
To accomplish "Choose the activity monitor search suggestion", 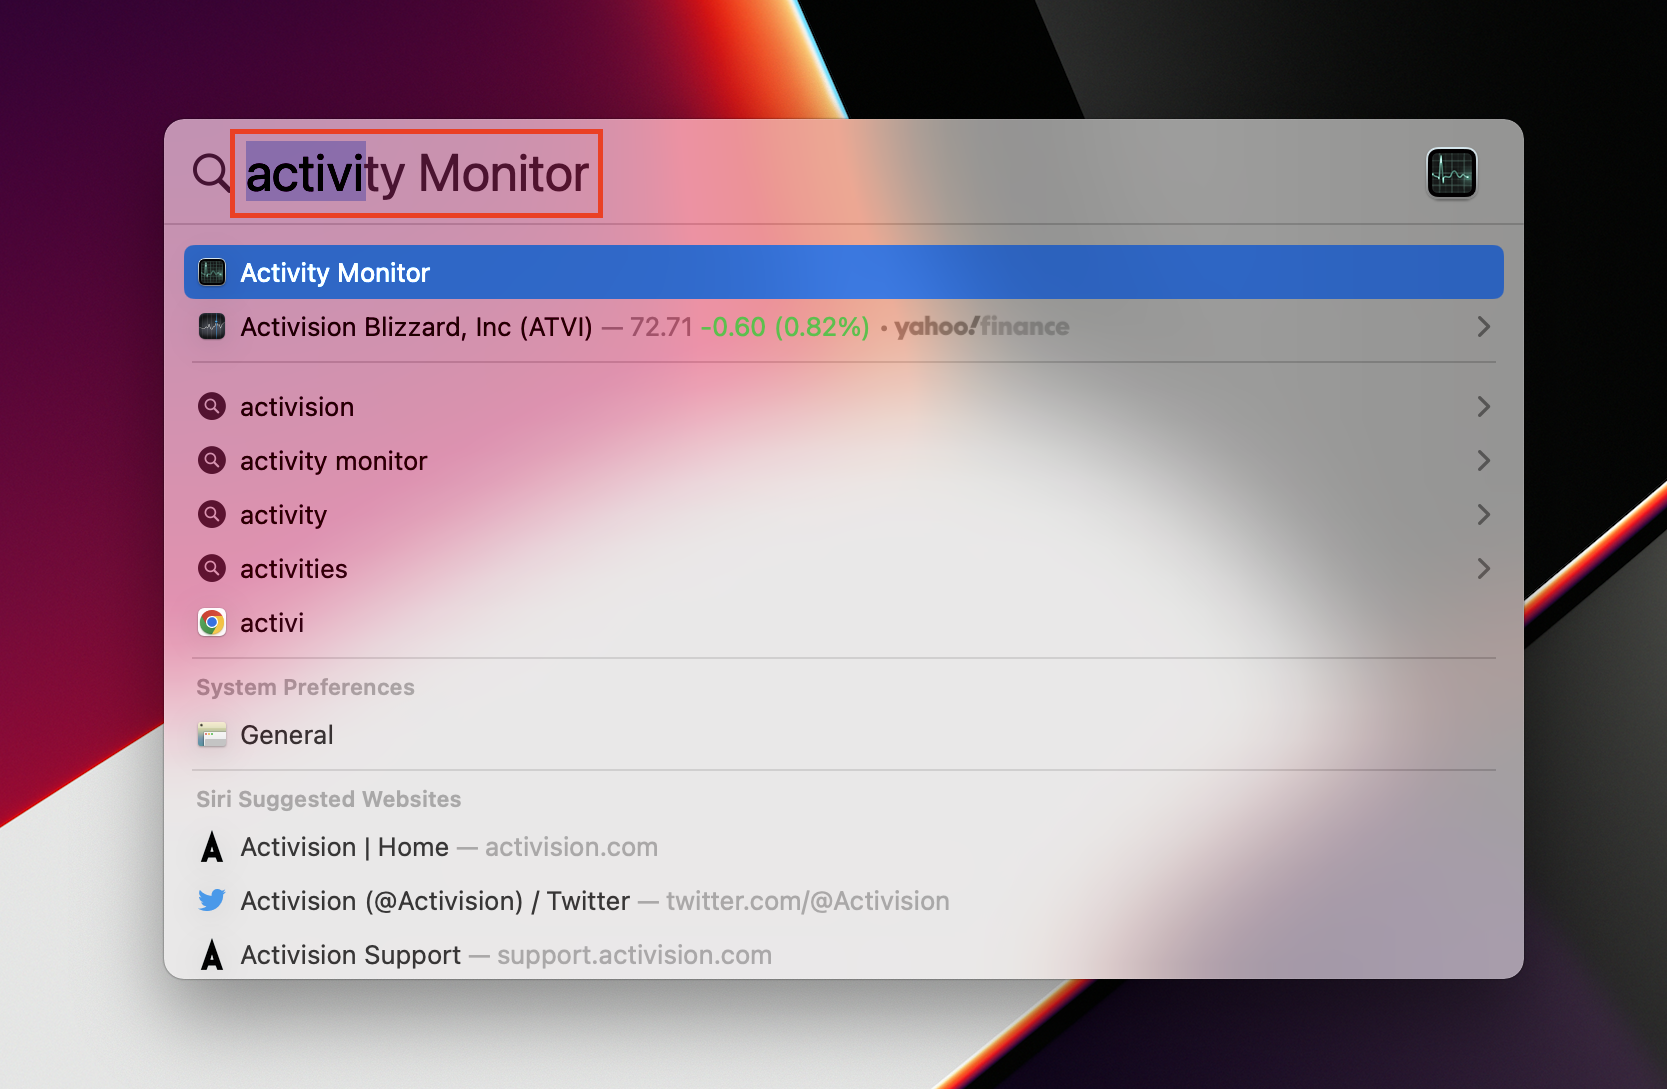I will pyautogui.click(x=844, y=460).
